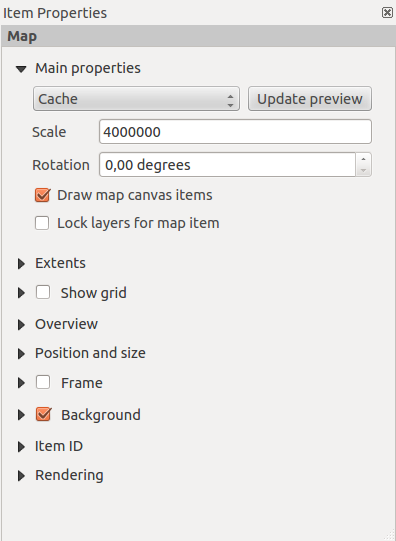
Task: Decrease rotation with the down arrow
Action: pos(363,170)
